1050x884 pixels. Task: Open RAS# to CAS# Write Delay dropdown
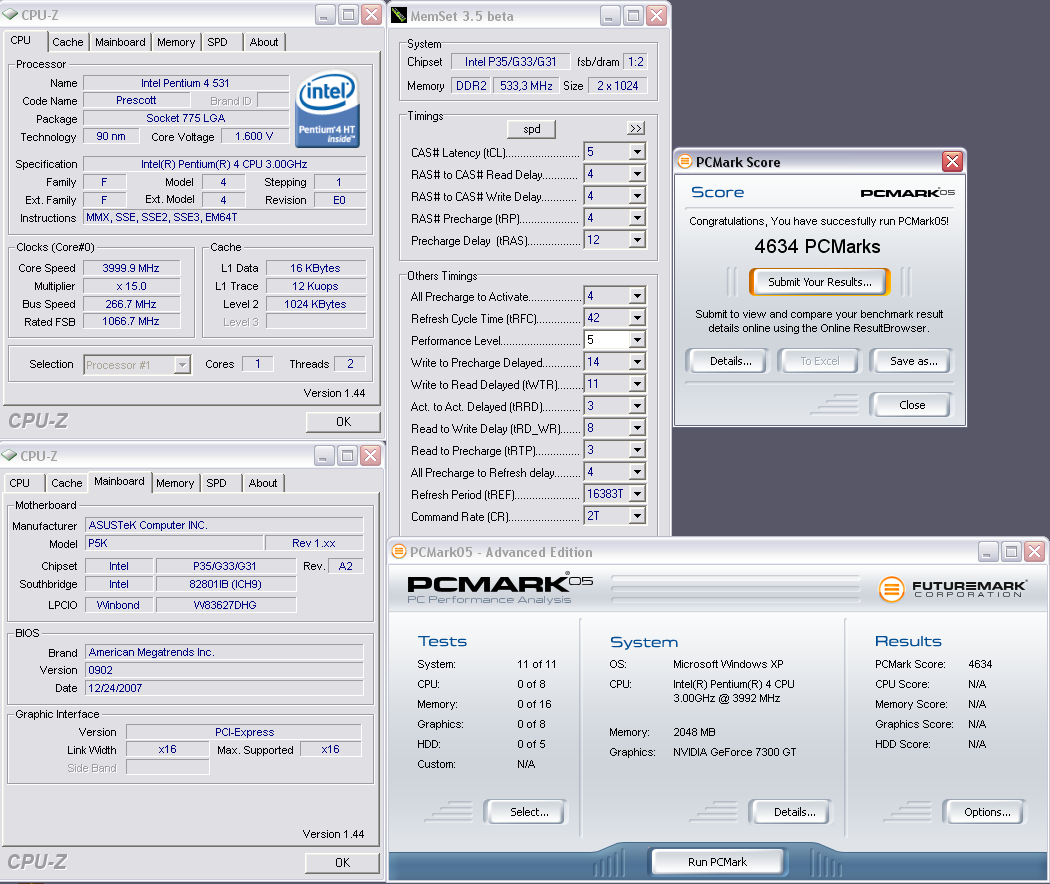tap(637, 196)
